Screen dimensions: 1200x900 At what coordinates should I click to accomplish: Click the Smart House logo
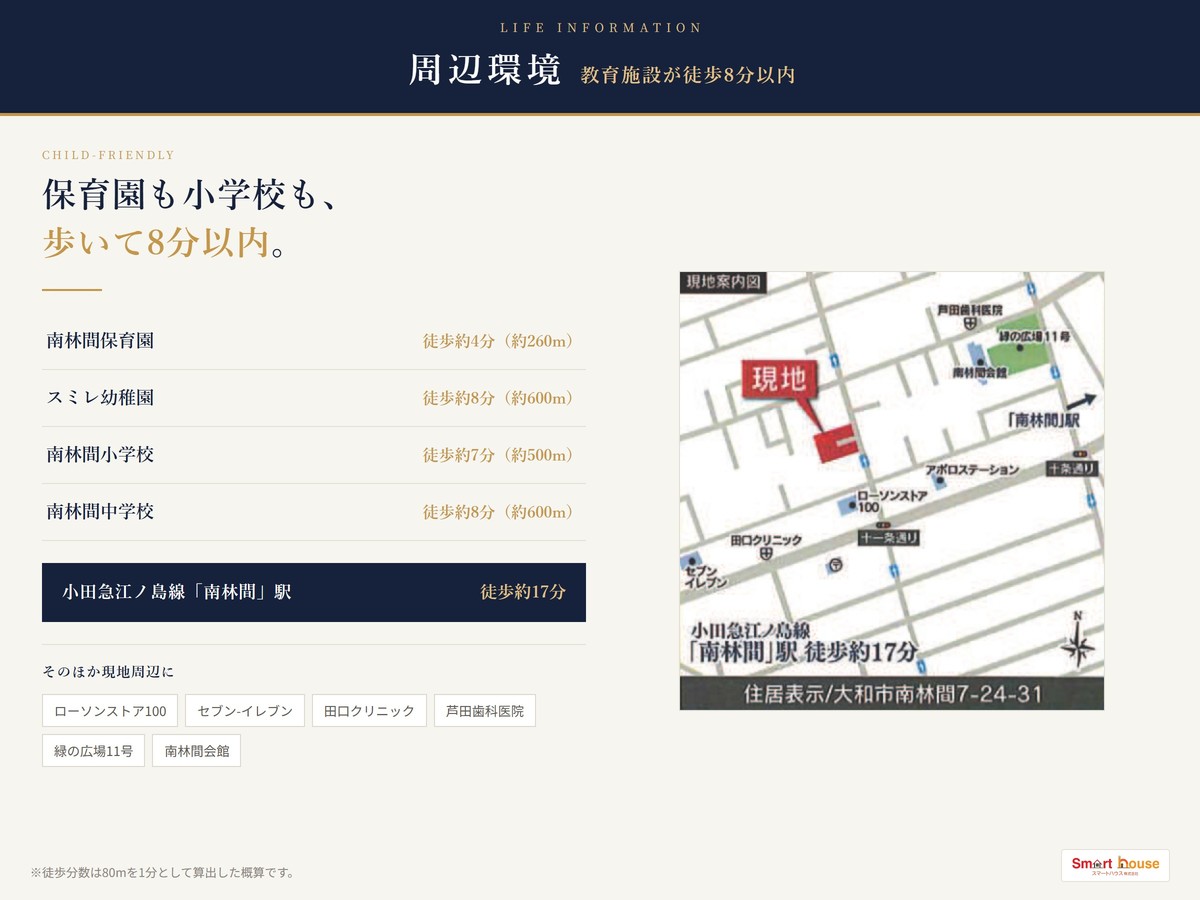point(1115,865)
